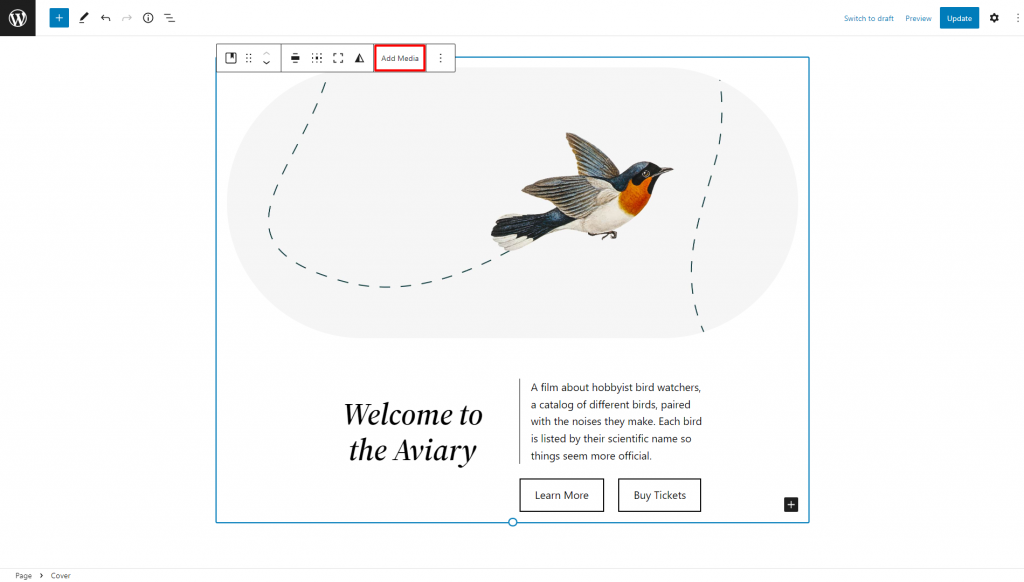Open the Cover block options menu

tap(441, 58)
